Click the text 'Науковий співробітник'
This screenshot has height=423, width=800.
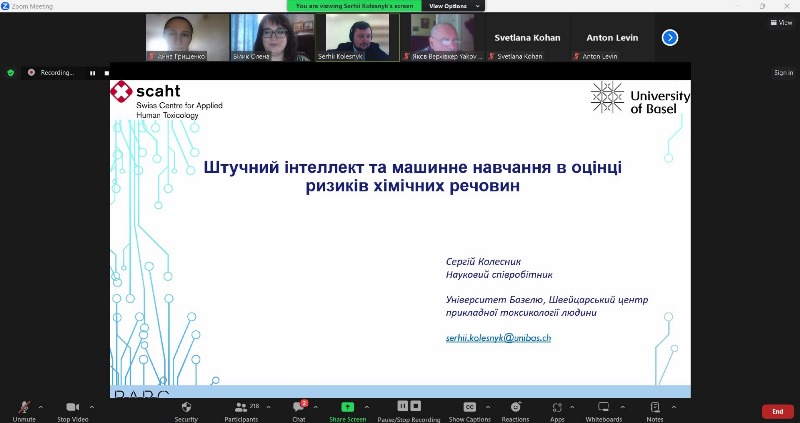pos(499,275)
